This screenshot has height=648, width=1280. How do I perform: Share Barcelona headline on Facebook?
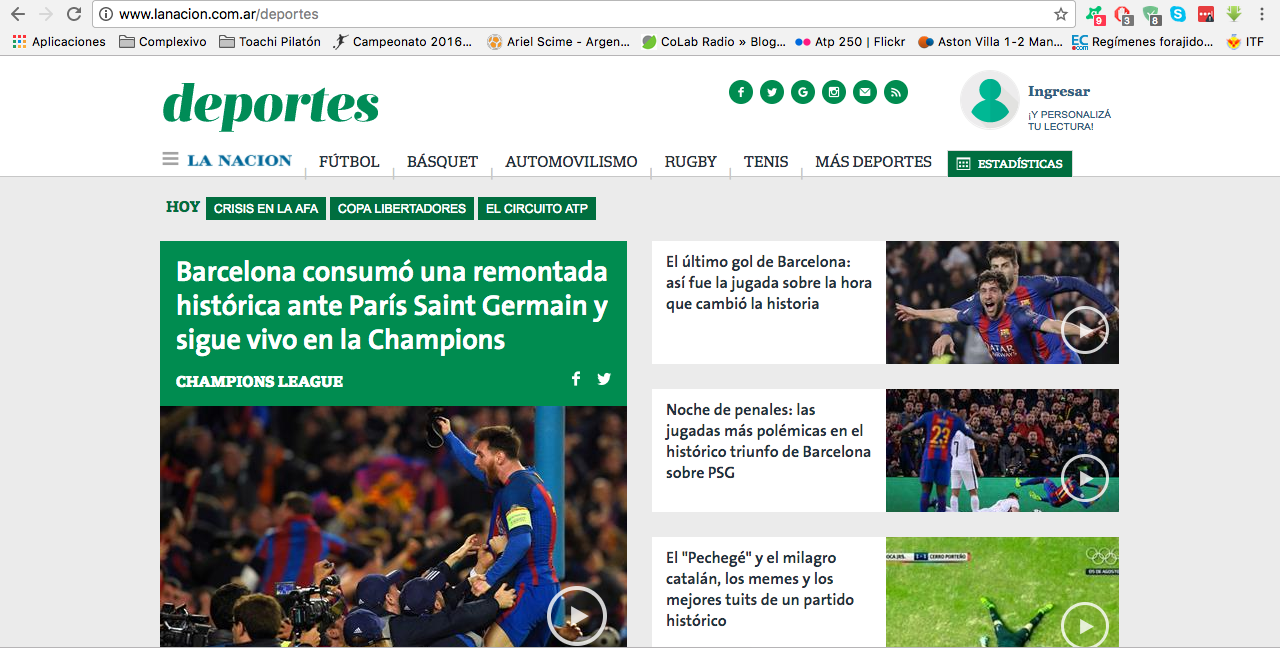coord(576,379)
